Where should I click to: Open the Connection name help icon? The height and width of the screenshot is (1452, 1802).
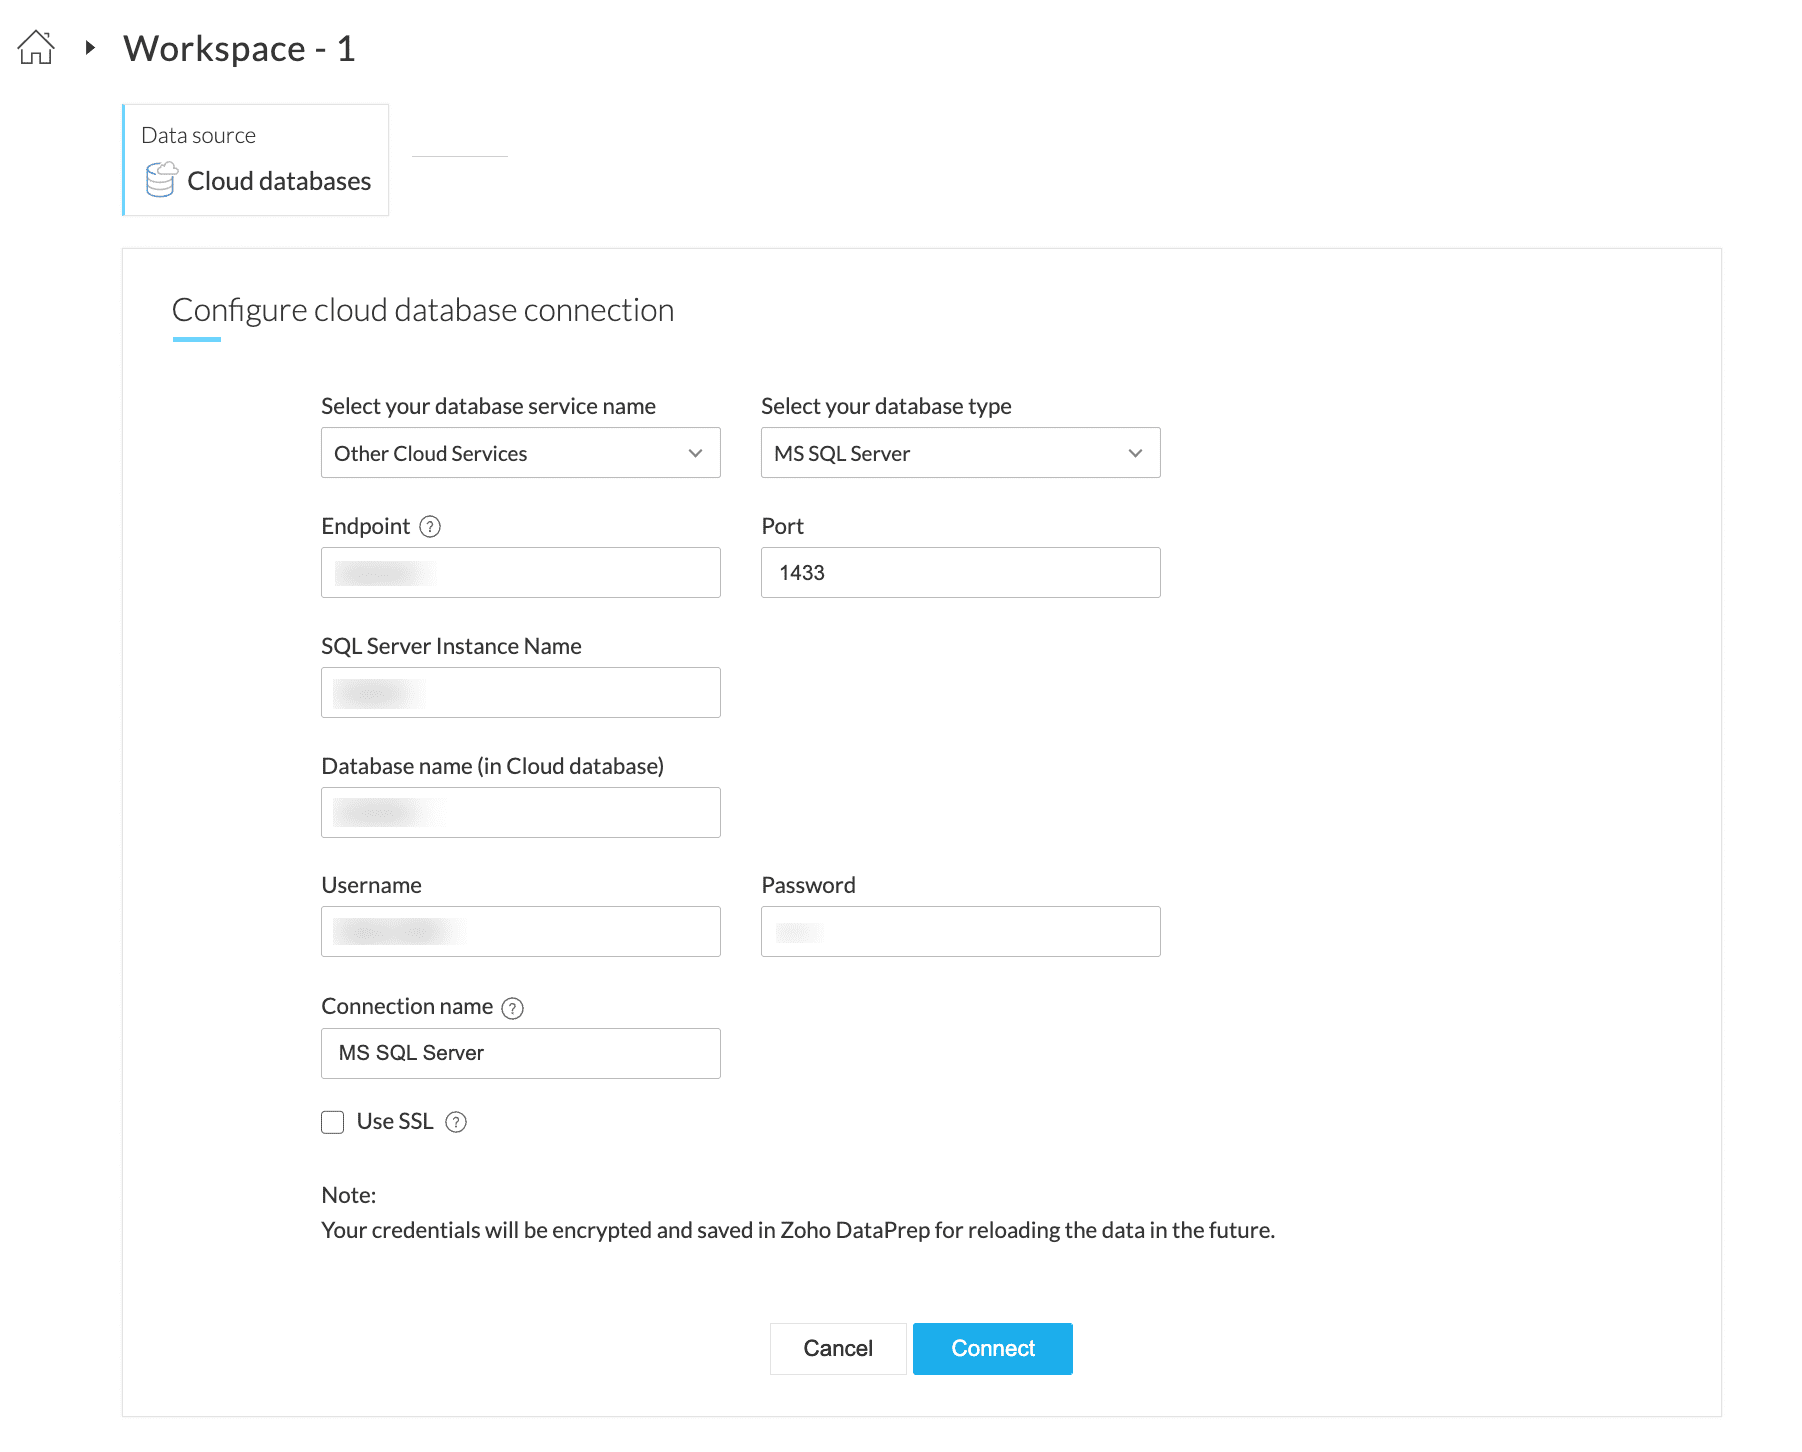click(512, 1008)
